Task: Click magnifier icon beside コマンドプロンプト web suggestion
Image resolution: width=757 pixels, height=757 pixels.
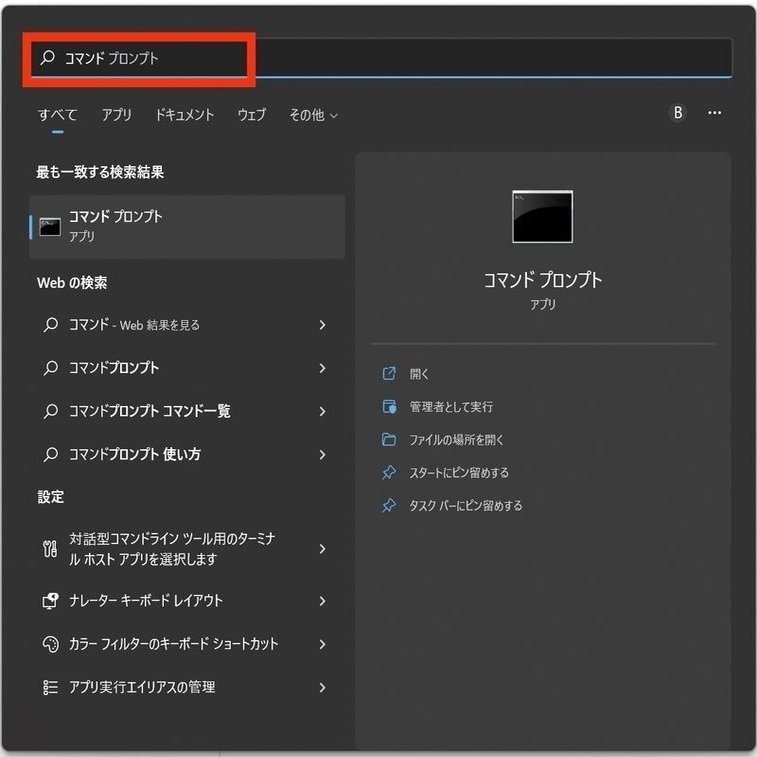Action: [x=51, y=368]
